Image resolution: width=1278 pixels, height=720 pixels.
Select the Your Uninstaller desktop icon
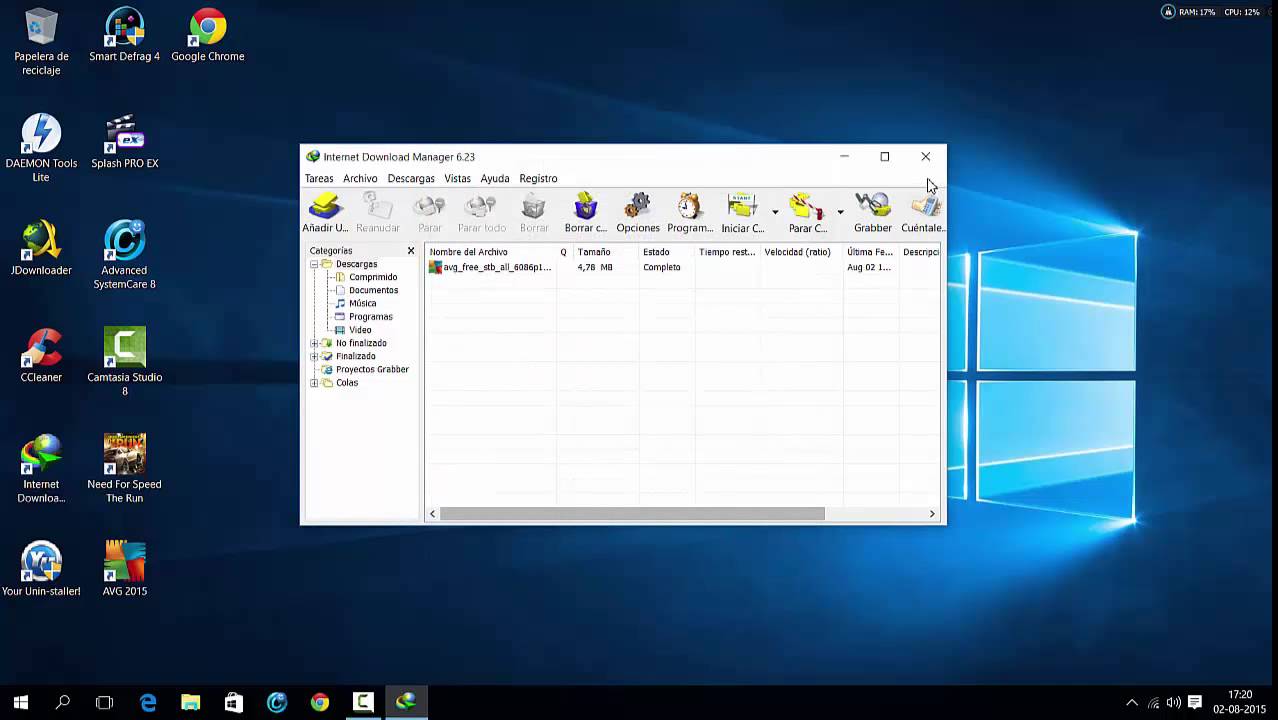tap(41, 569)
